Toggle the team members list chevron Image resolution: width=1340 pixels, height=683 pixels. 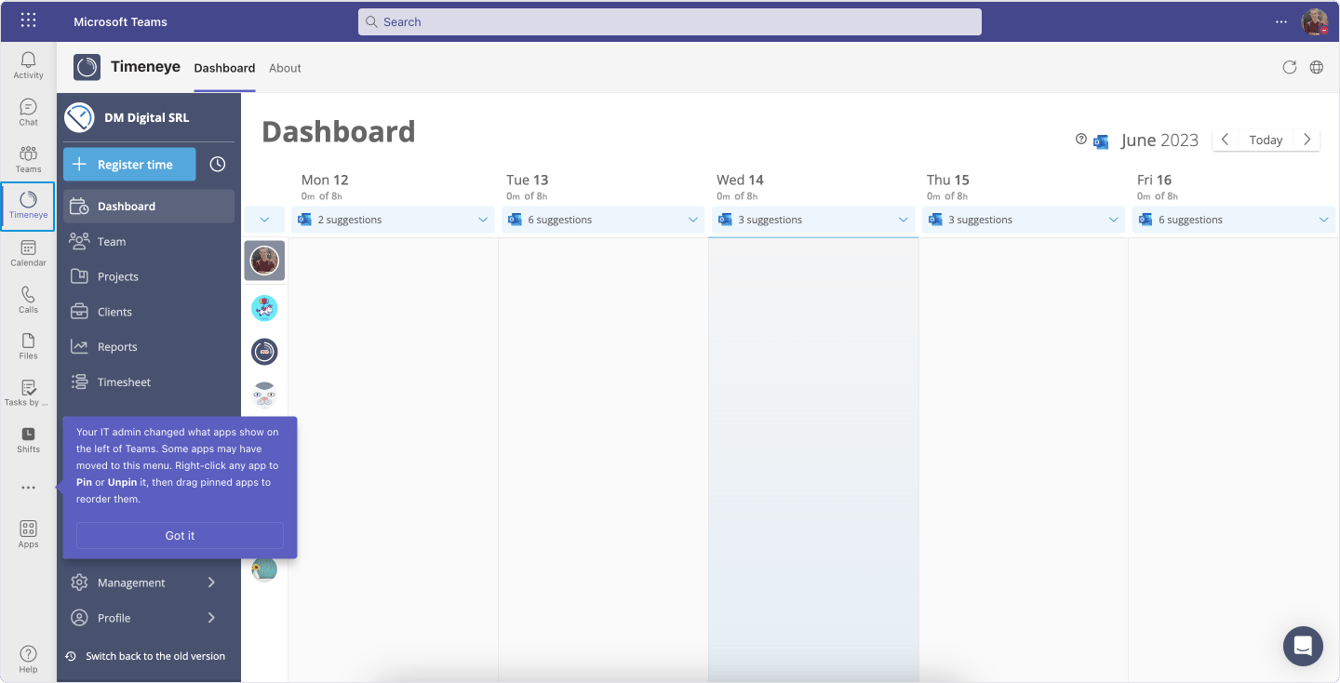click(x=264, y=219)
